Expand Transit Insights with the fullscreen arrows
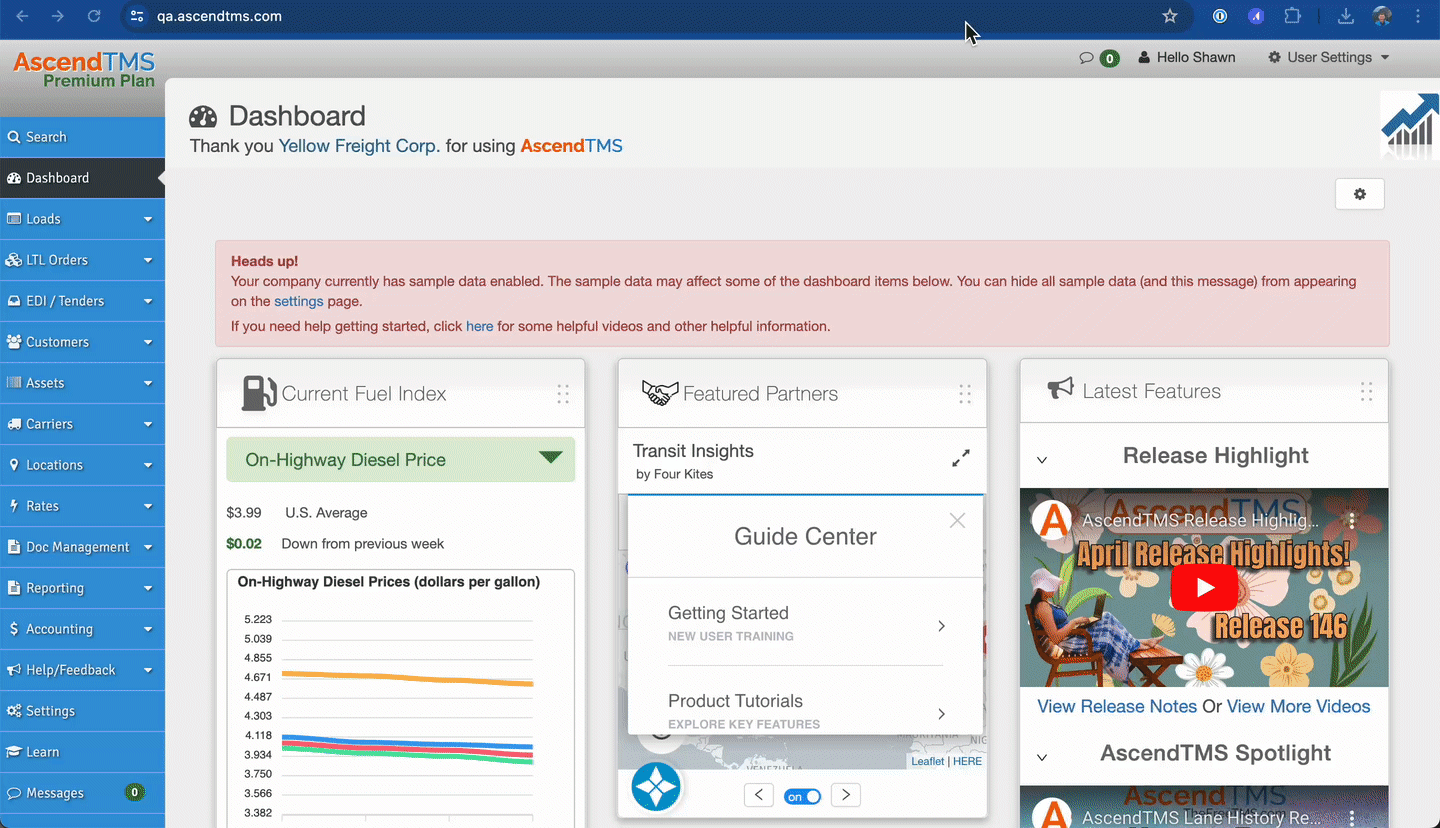 pos(961,458)
